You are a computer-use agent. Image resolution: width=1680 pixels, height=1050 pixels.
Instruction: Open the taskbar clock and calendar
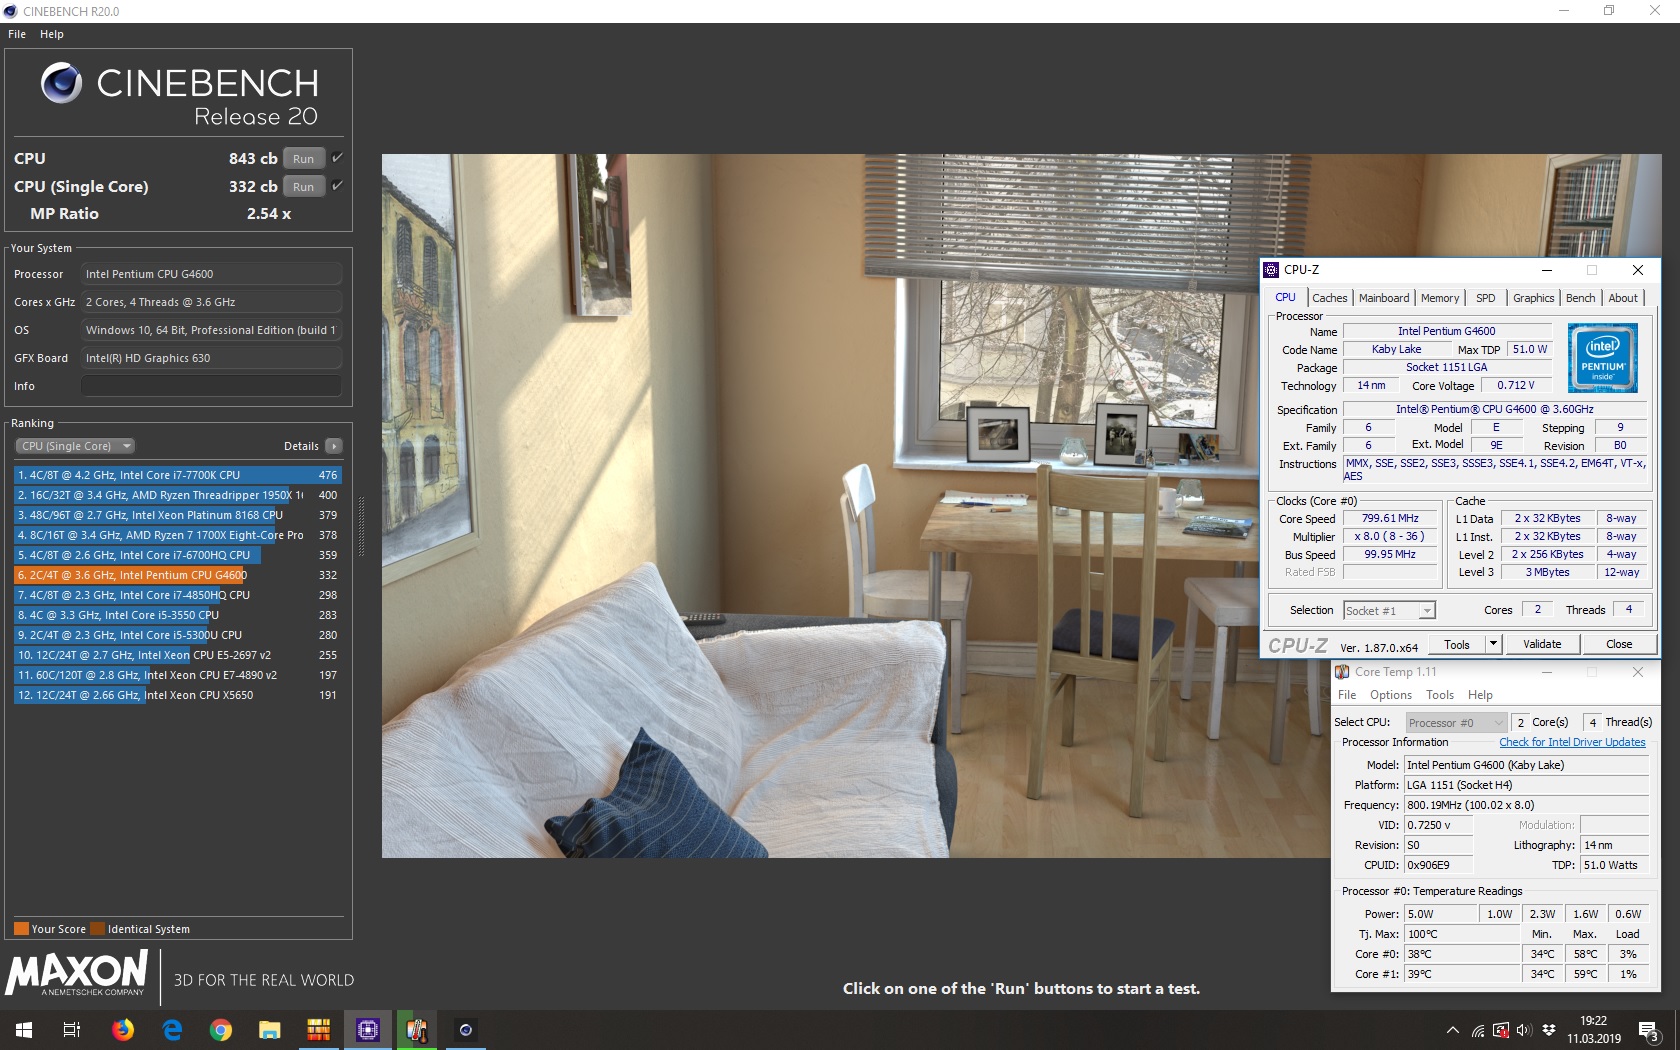click(x=1594, y=1030)
